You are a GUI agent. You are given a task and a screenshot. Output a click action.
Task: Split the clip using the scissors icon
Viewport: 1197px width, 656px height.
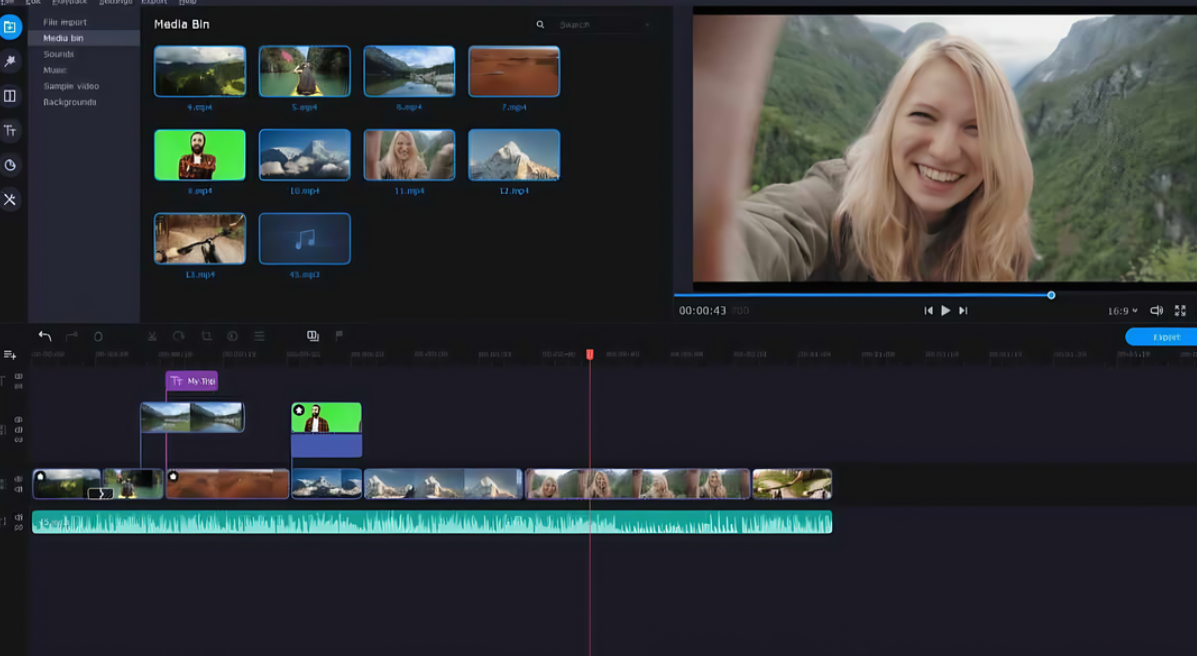tap(151, 337)
